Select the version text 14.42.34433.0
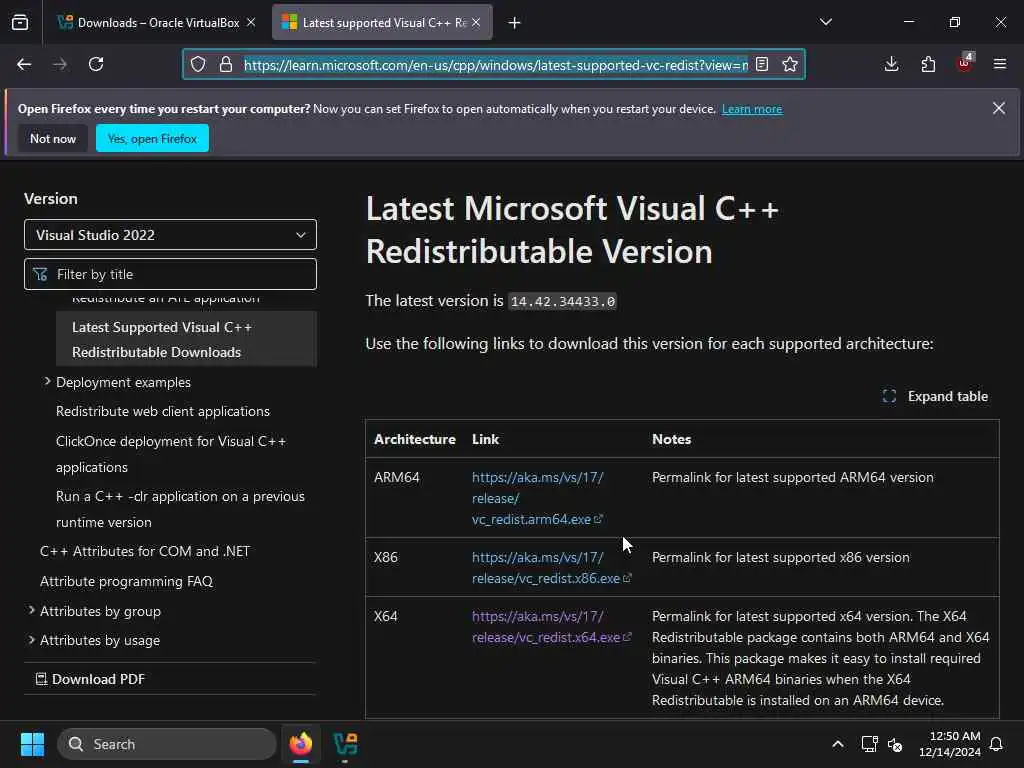The height and width of the screenshot is (768, 1024). coord(562,301)
